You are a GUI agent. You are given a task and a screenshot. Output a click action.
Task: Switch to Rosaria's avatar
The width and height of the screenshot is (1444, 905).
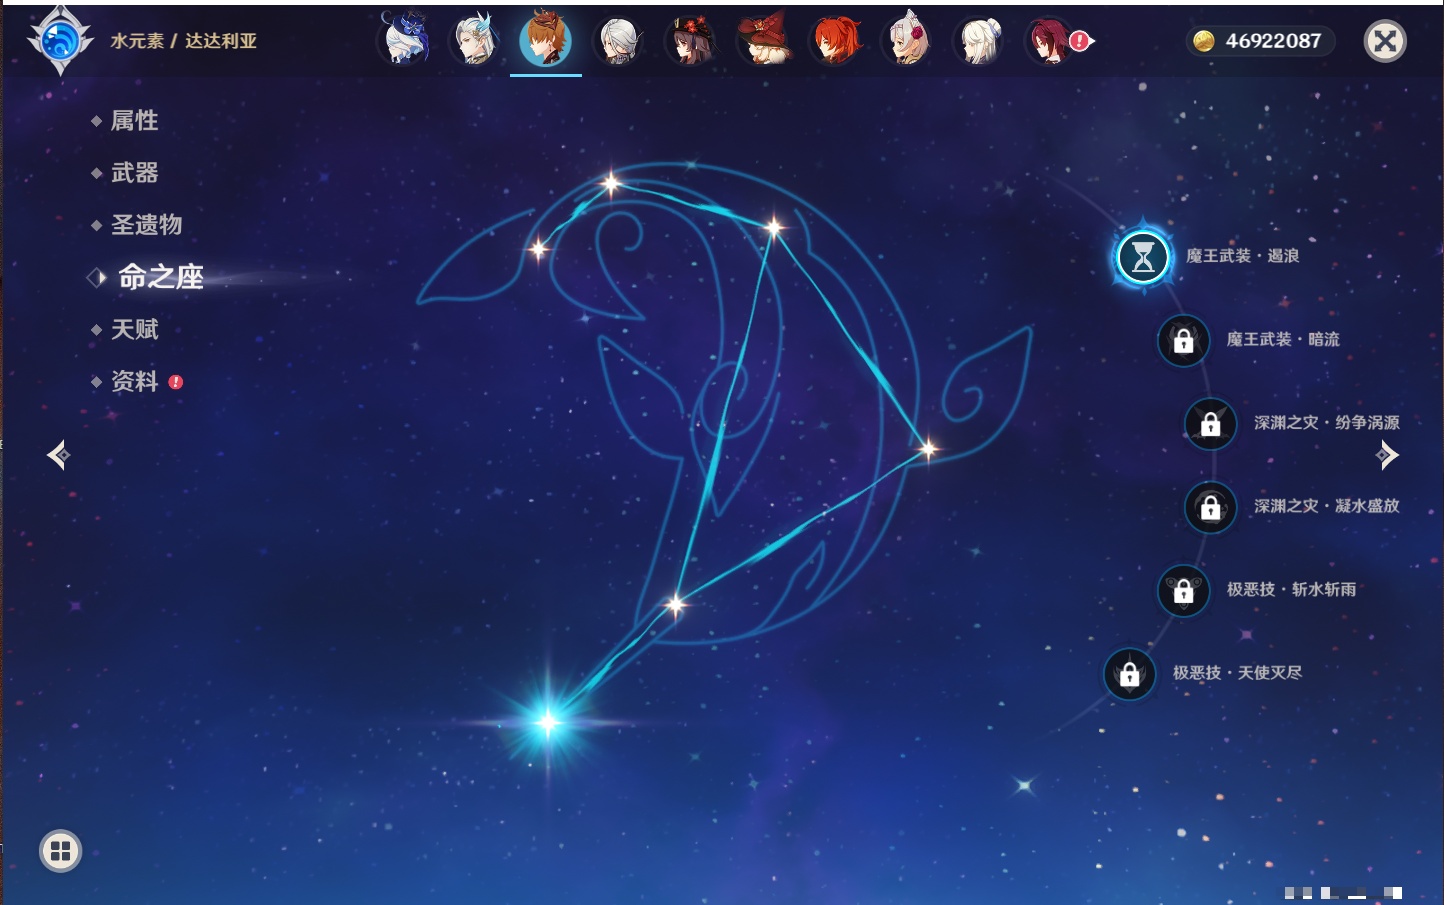click(x=1049, y=40)
